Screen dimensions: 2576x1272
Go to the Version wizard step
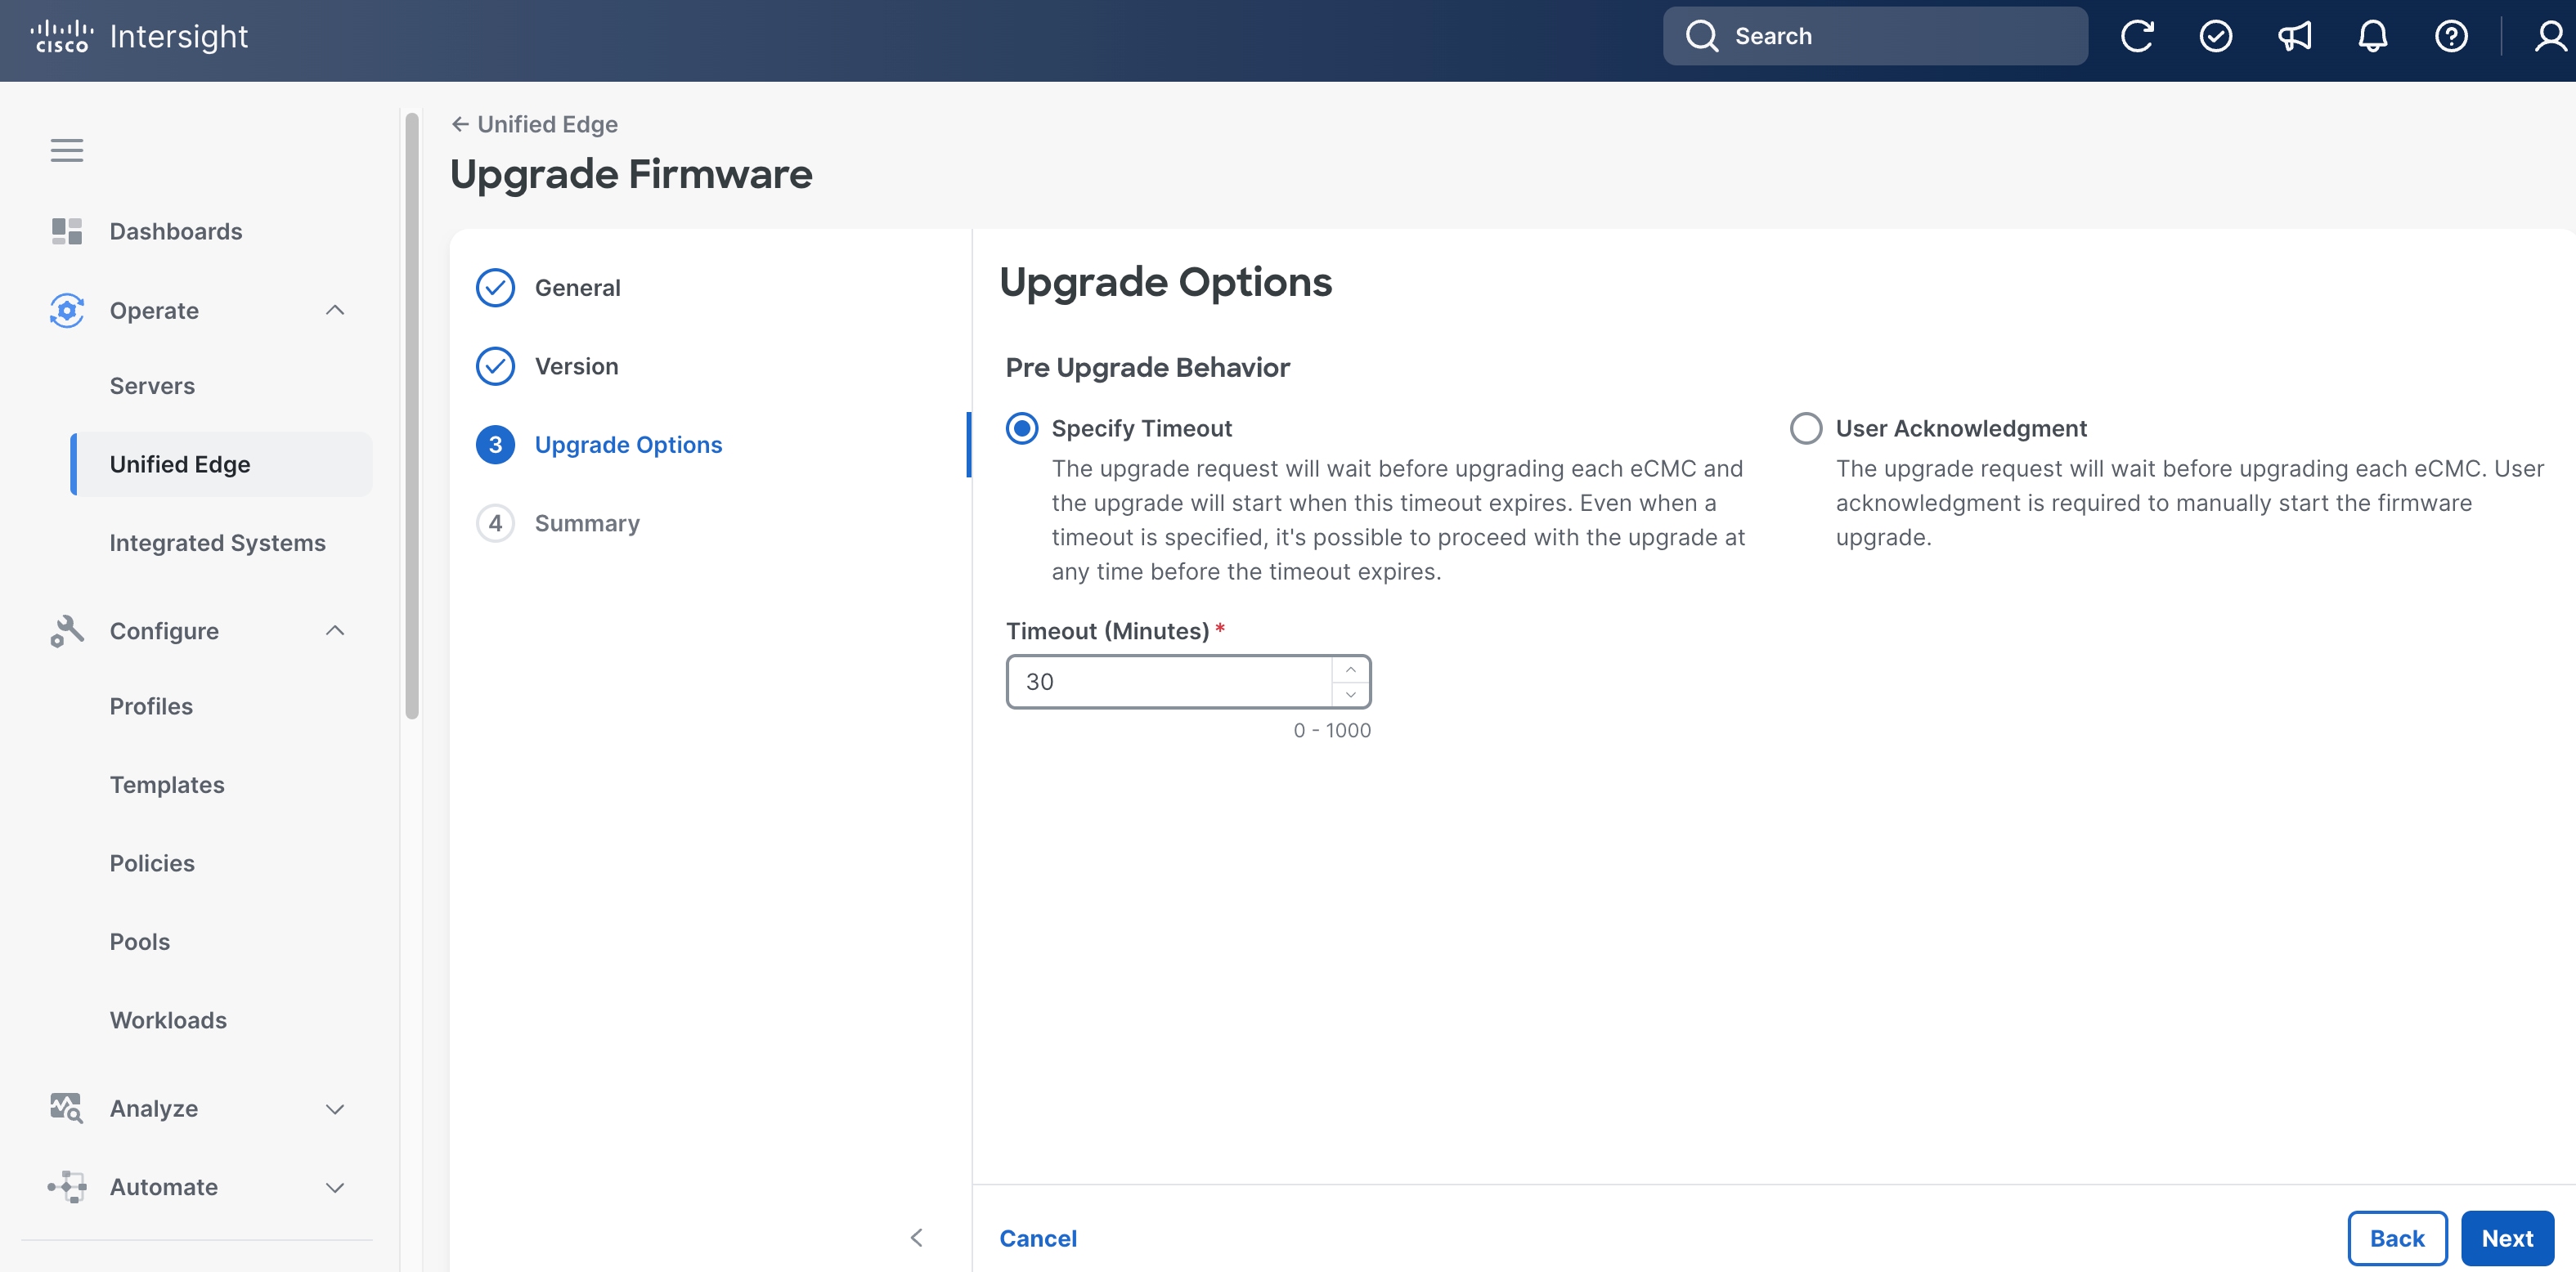pyautogui.click(x=576, y=366)
